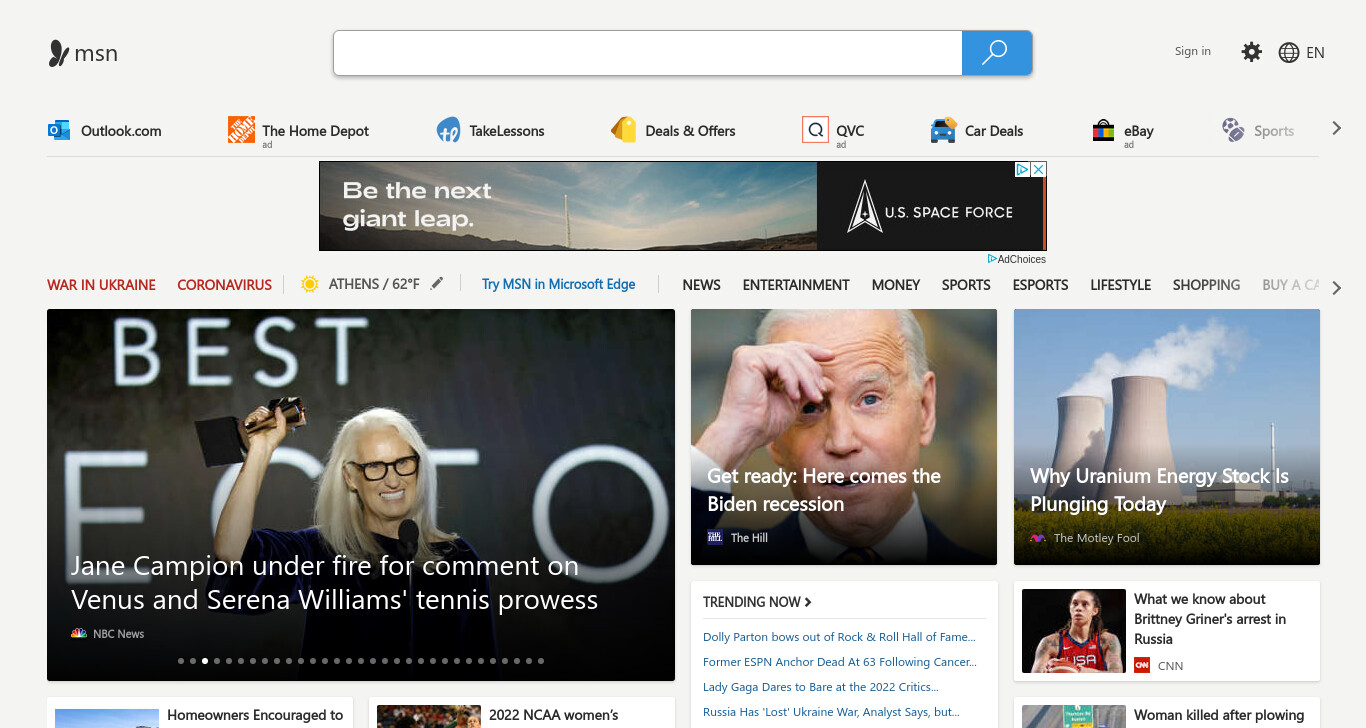Image resolution: width=1366 pixels, height=728 pixels.
Task: Open 2022 NCAA women's article card
Action: 522,713
